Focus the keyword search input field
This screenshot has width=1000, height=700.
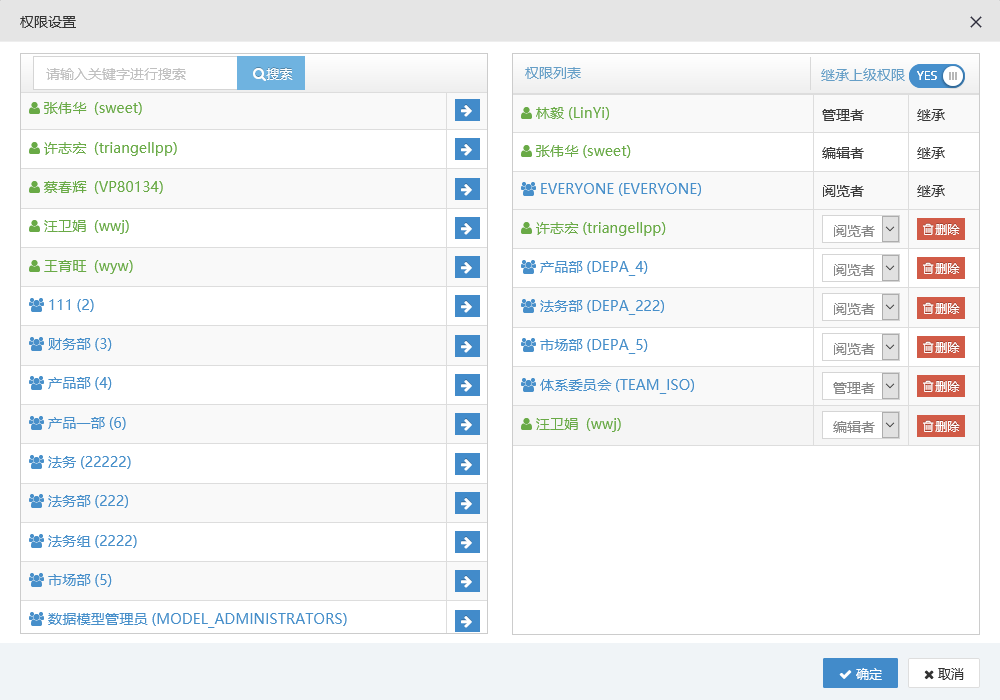click(135, 74)
